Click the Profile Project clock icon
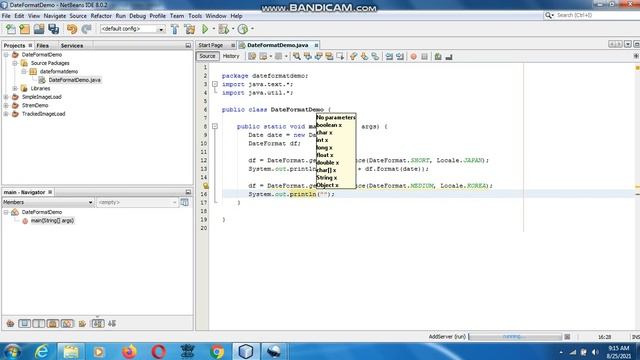The height and width of the screenshot is (360, 640). pyautogui.click(x=243, y=29)
